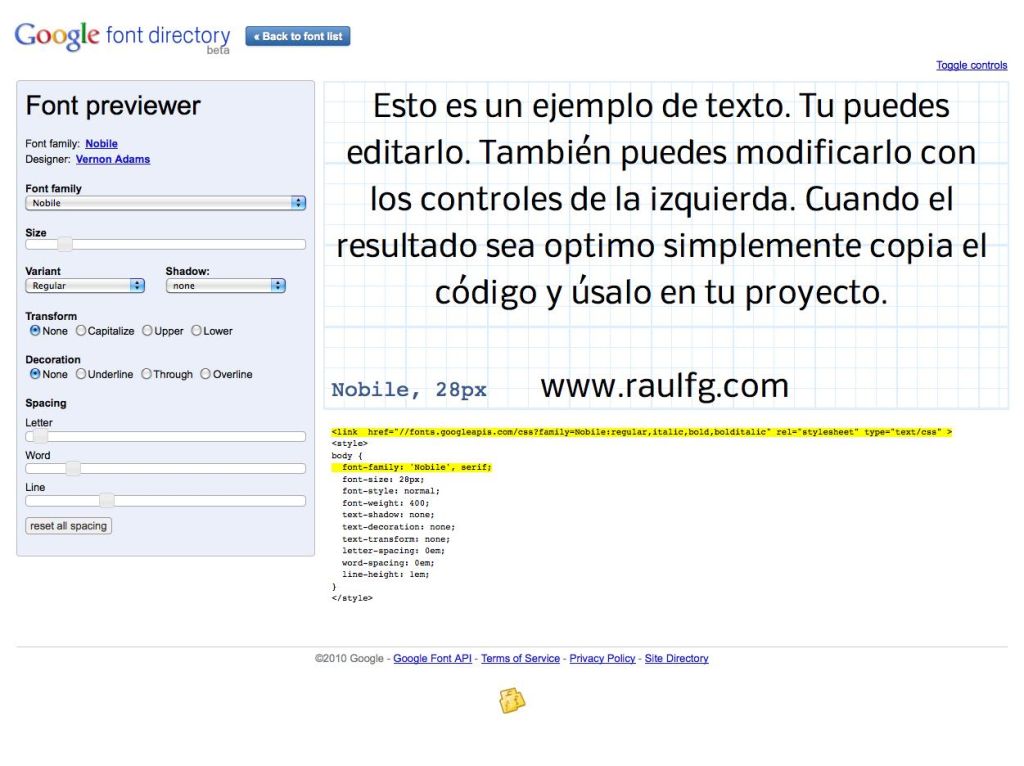Viewport: 1024px width, 766px height.
Task: Select the Upper transform option
Action: (x=147, y=330)
